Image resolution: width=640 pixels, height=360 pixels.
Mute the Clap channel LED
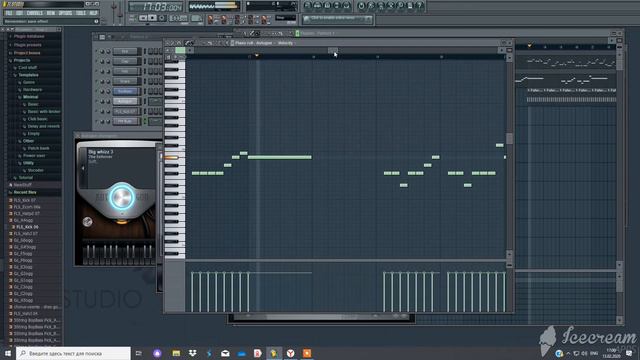[x=97, y=61]
